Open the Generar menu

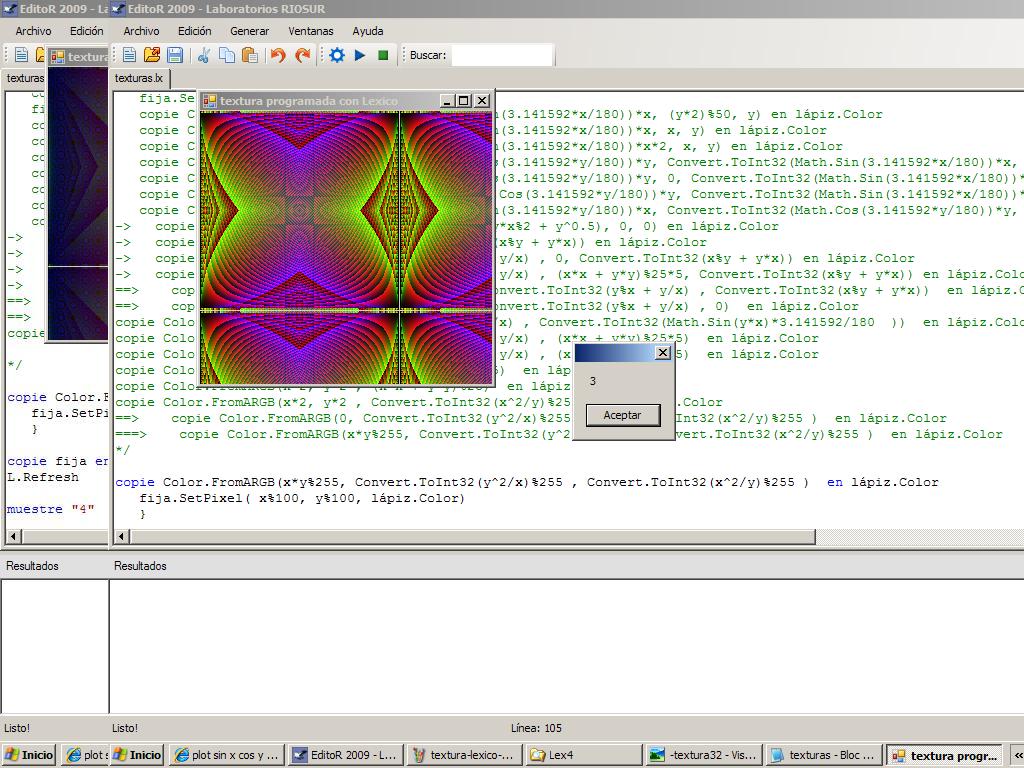249,31
